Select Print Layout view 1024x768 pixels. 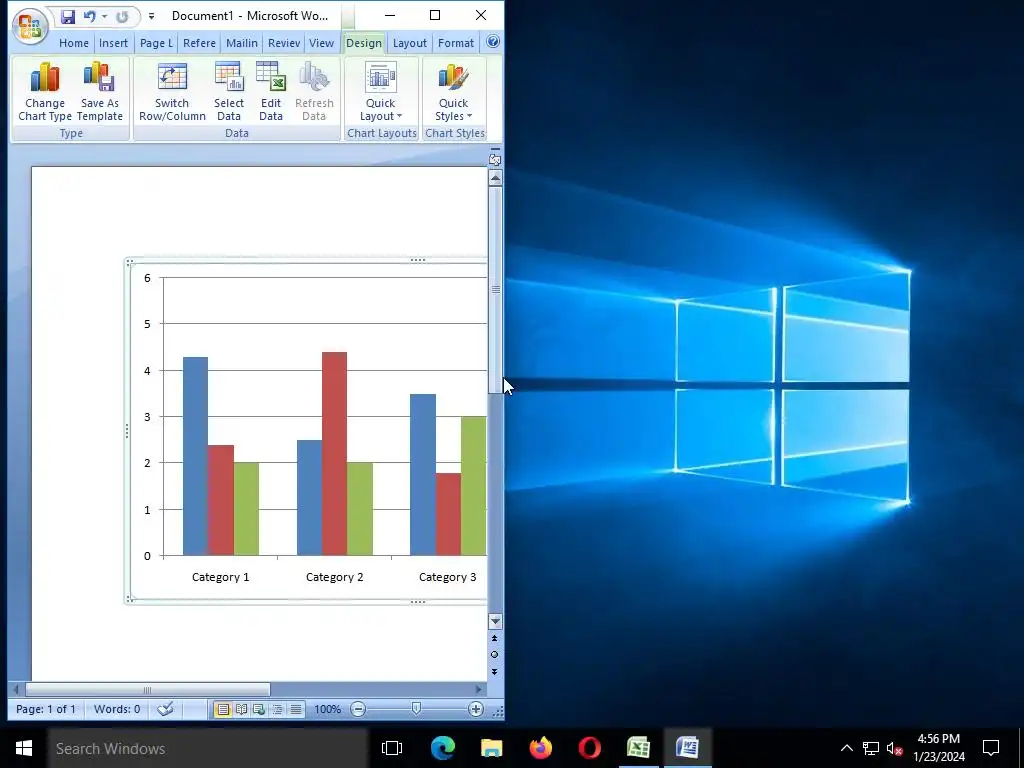coord(223,709)
